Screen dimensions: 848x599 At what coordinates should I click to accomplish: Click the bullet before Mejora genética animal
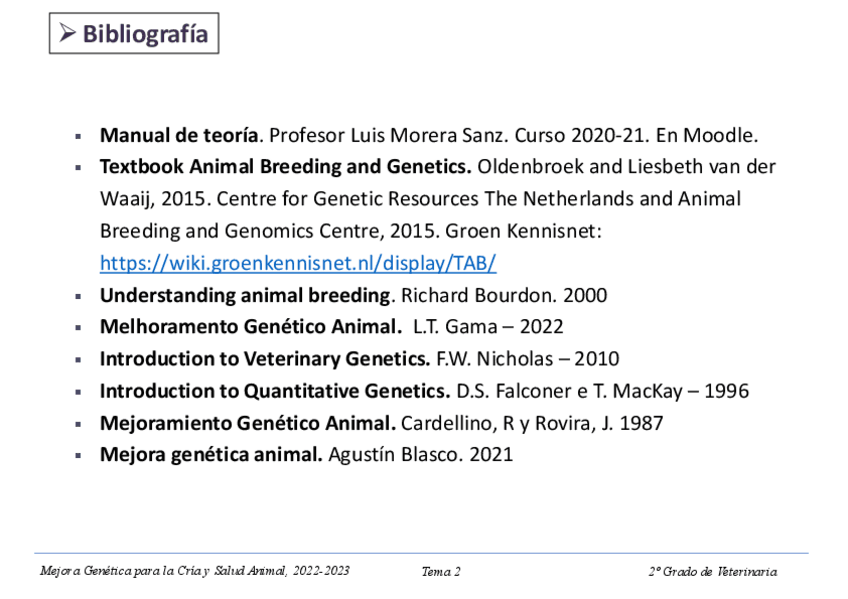[x=78, y=456]
